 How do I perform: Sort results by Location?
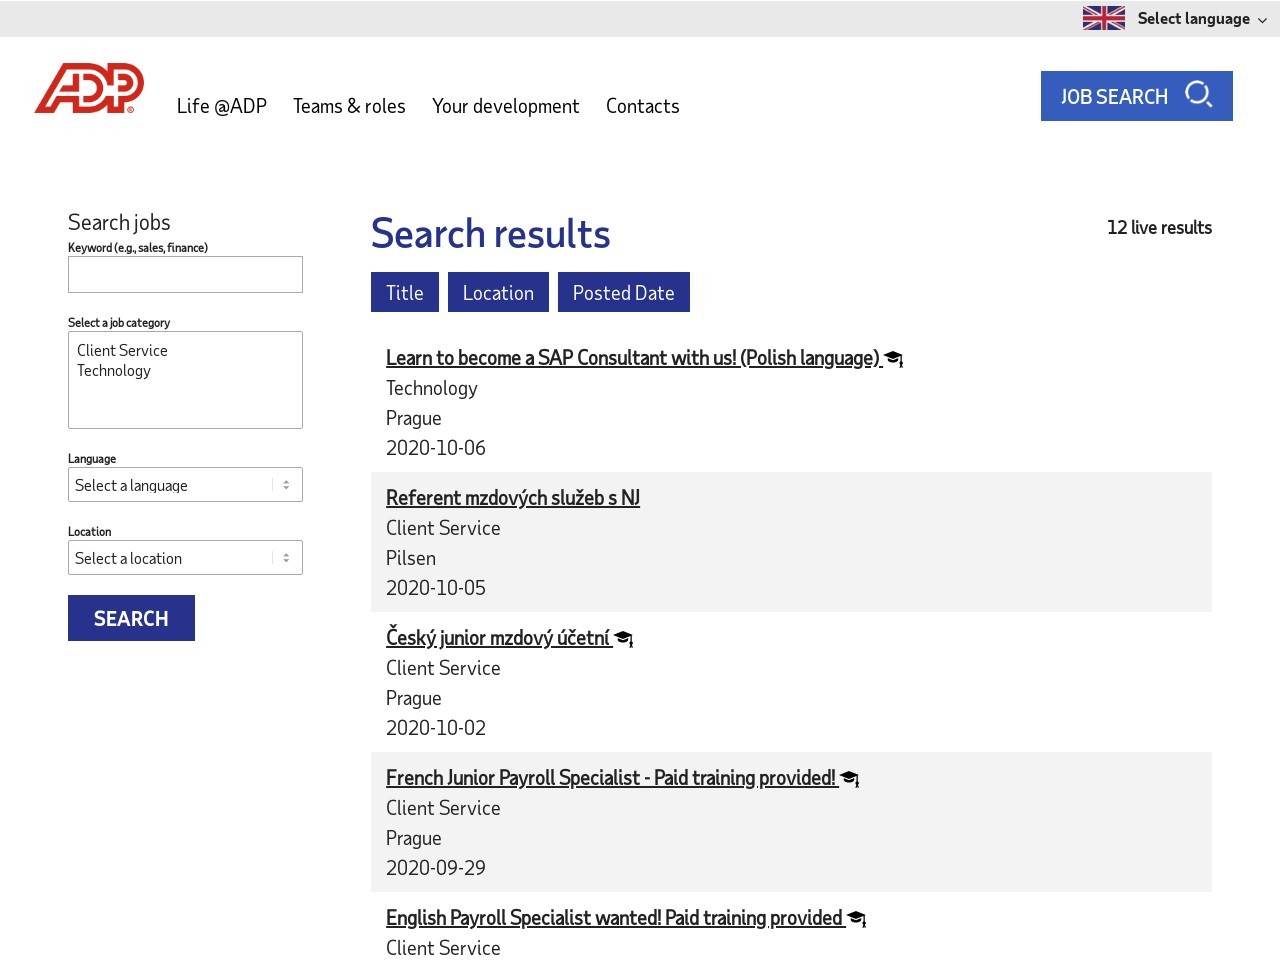[498, 293]
